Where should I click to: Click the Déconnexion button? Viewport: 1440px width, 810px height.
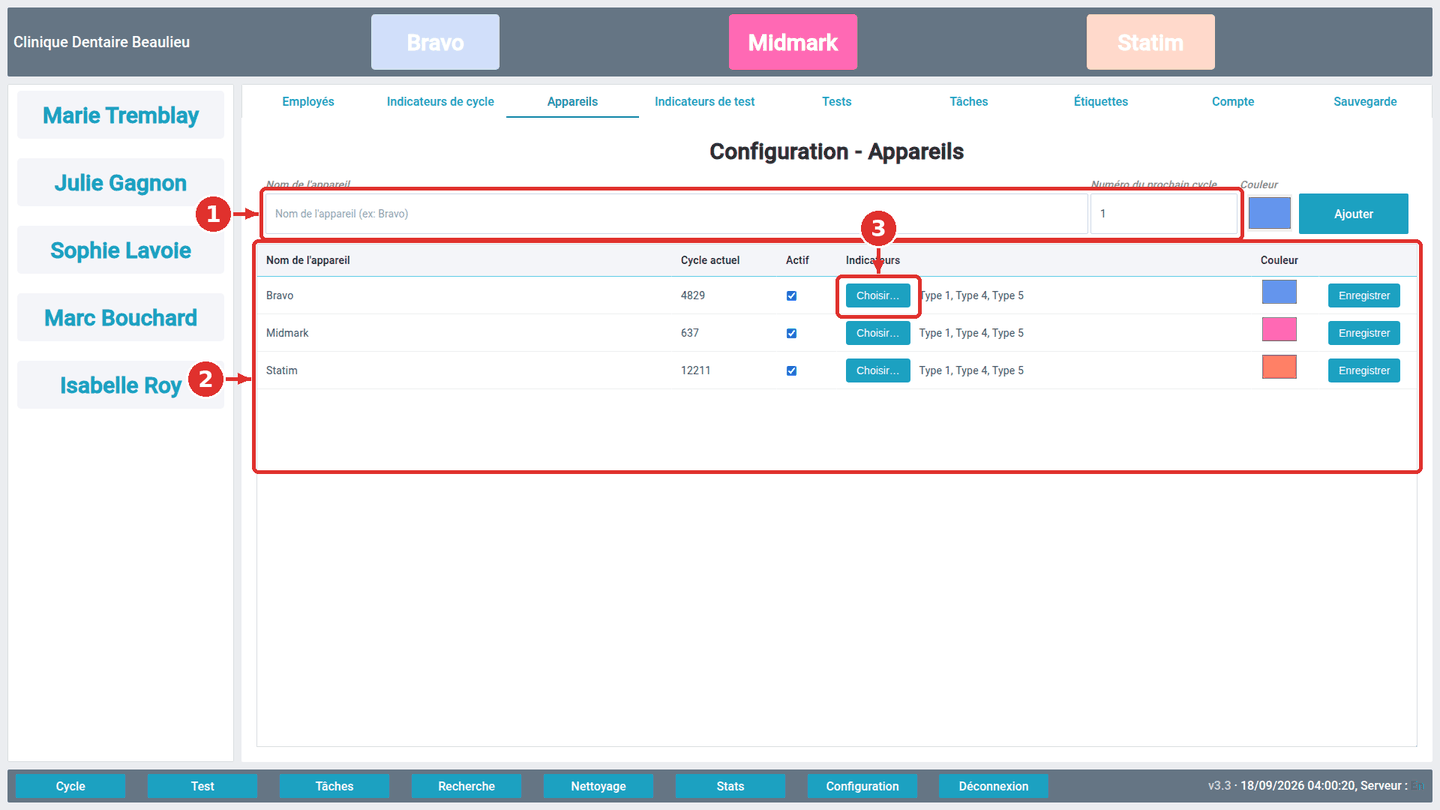[x=994, y=786]
